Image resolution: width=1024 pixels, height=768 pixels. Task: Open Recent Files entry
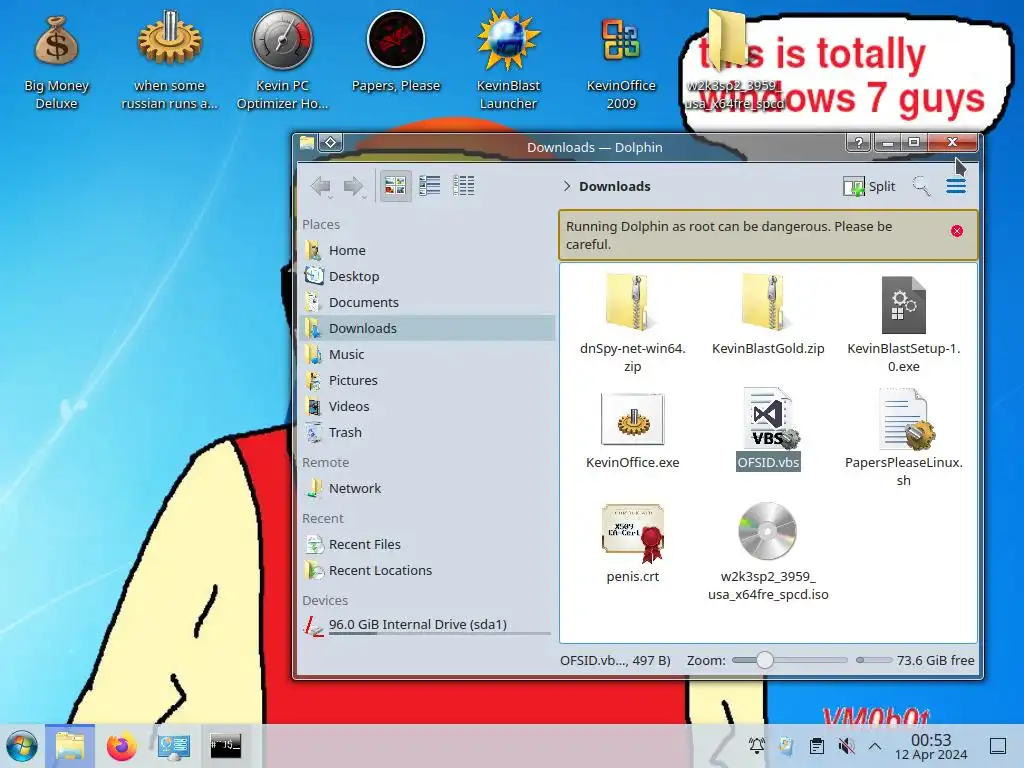tap(429, 545)
